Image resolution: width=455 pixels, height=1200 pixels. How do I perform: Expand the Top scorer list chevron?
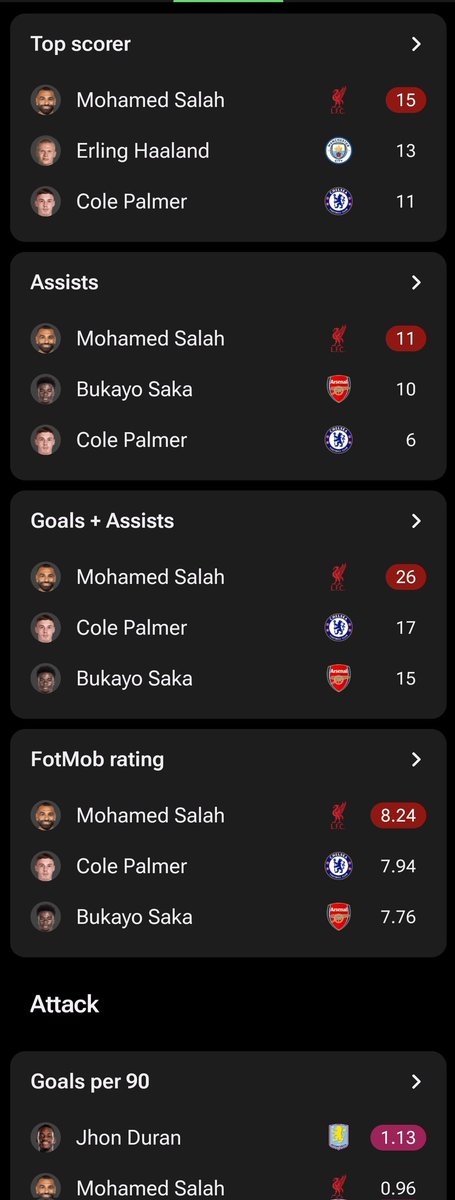[x=416, y=44]
